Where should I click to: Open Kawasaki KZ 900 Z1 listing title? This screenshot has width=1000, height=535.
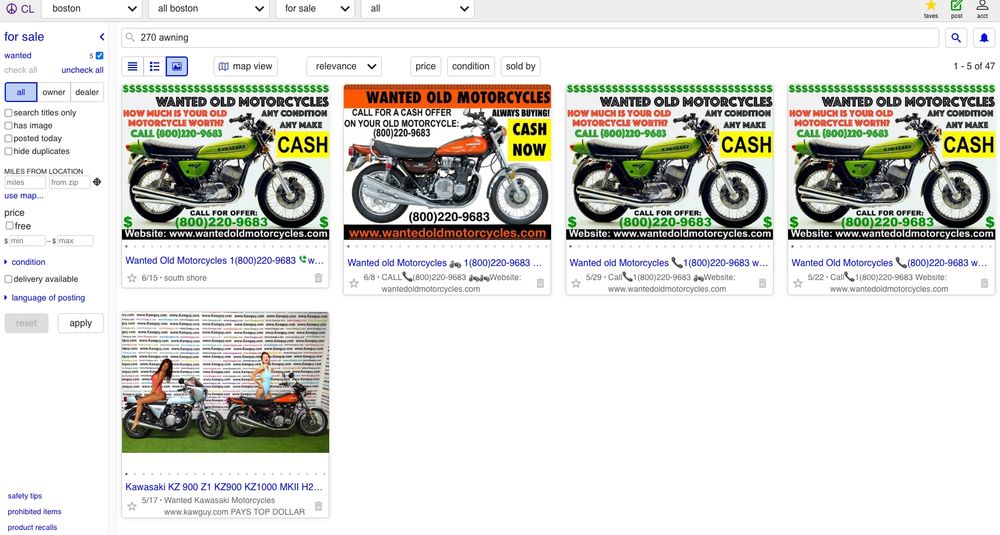(224, 487)
